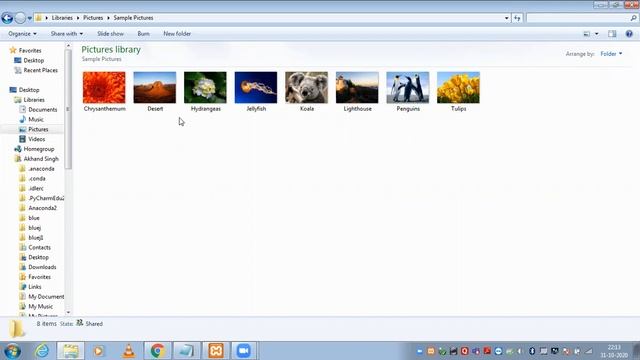Image resolution: width=640 pixels, height=360 pixels.
Task: Open the .conda folder
Action: [37, 178]
